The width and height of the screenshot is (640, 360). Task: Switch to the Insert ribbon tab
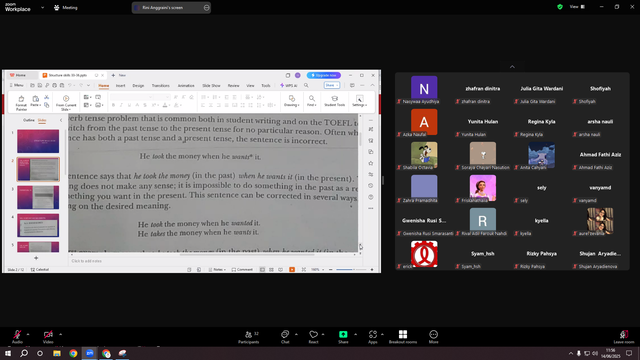120,86
